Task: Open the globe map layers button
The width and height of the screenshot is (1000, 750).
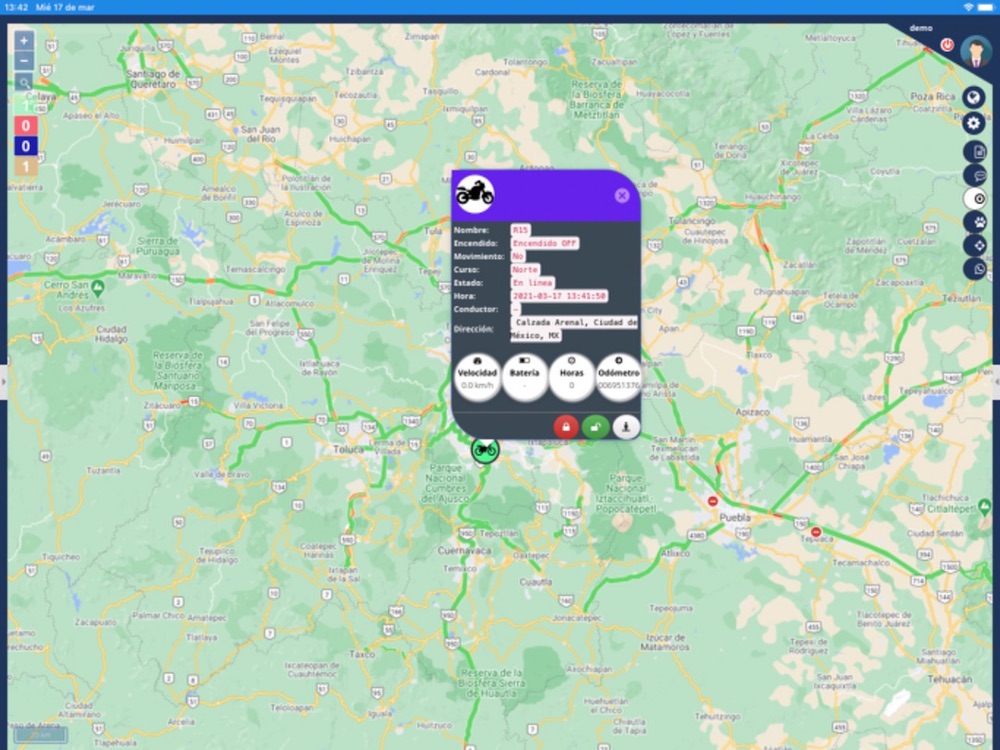Action: click(973, 98)
